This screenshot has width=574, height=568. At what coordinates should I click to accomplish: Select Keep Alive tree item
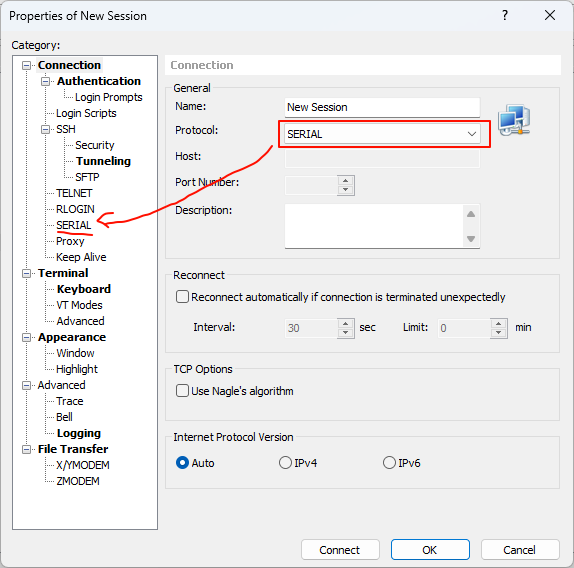81,257
